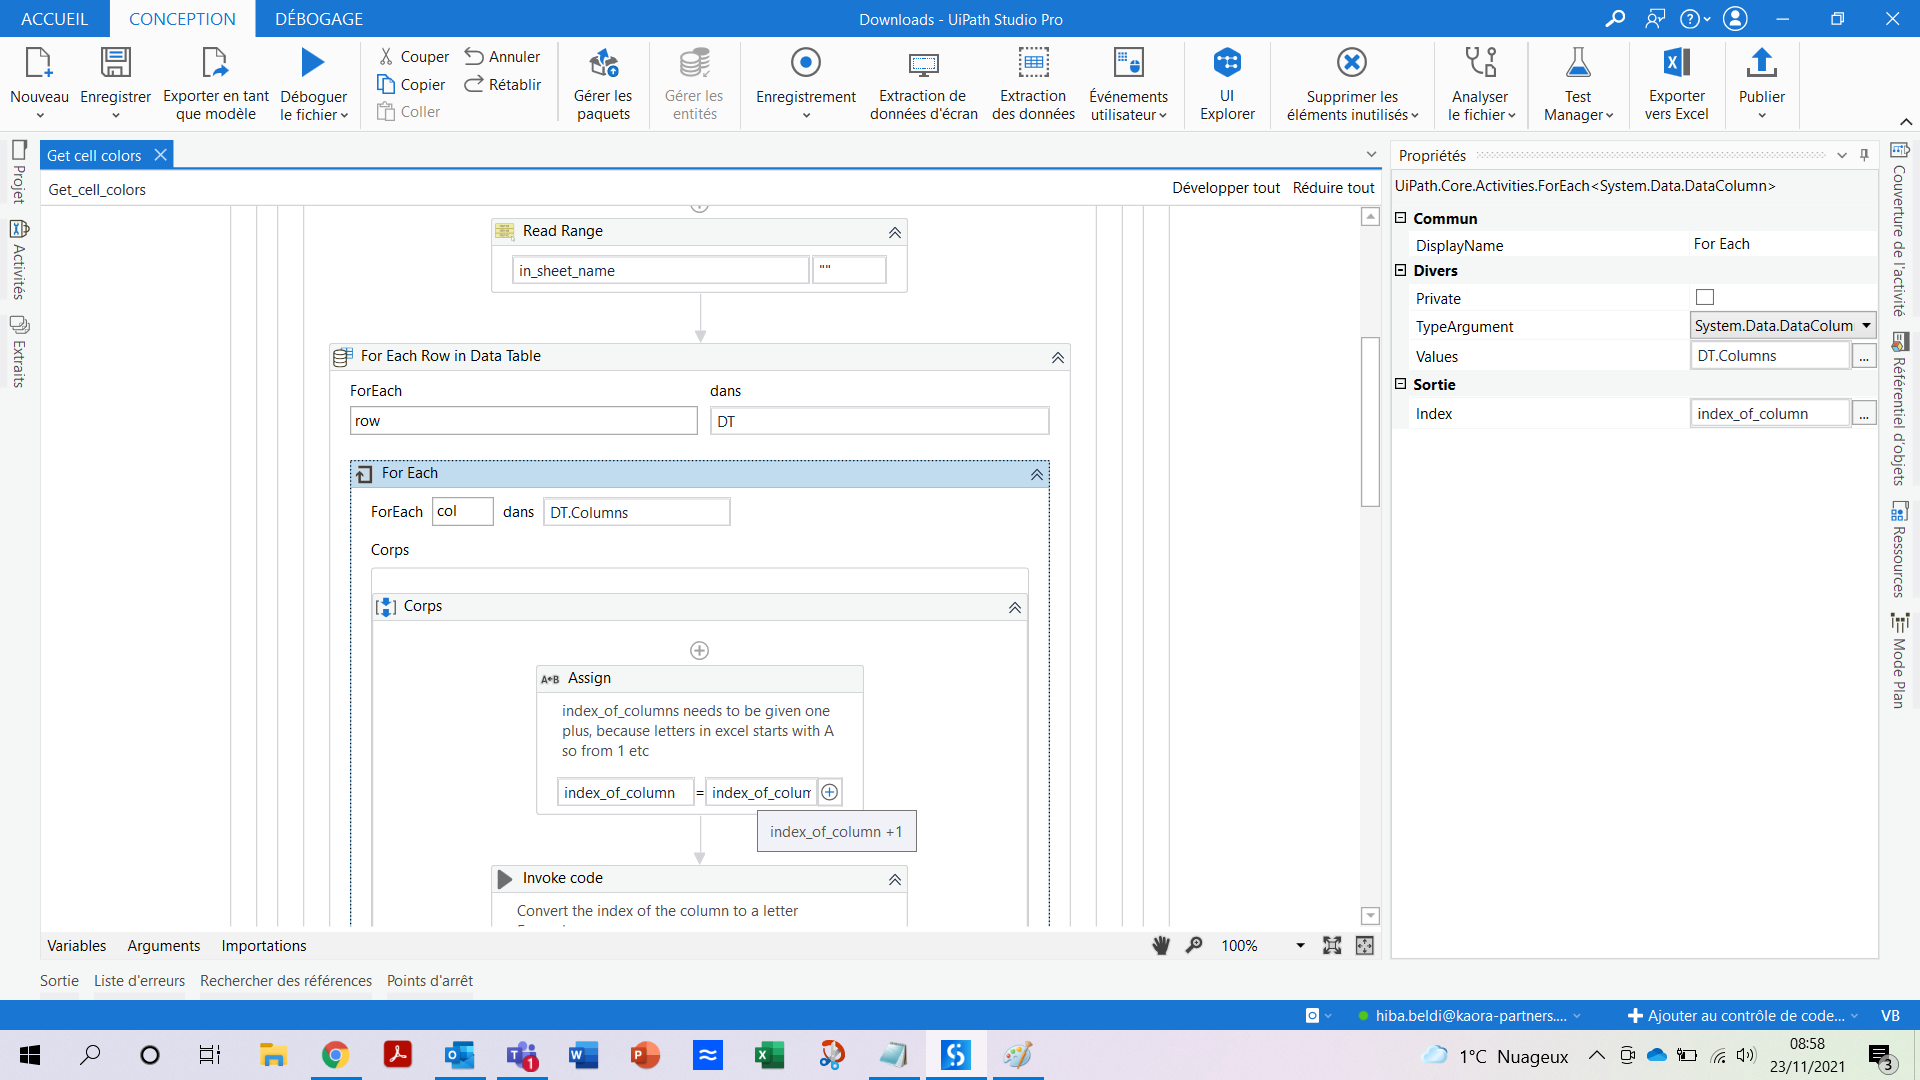Undo with Annuler

coord(502,57)
